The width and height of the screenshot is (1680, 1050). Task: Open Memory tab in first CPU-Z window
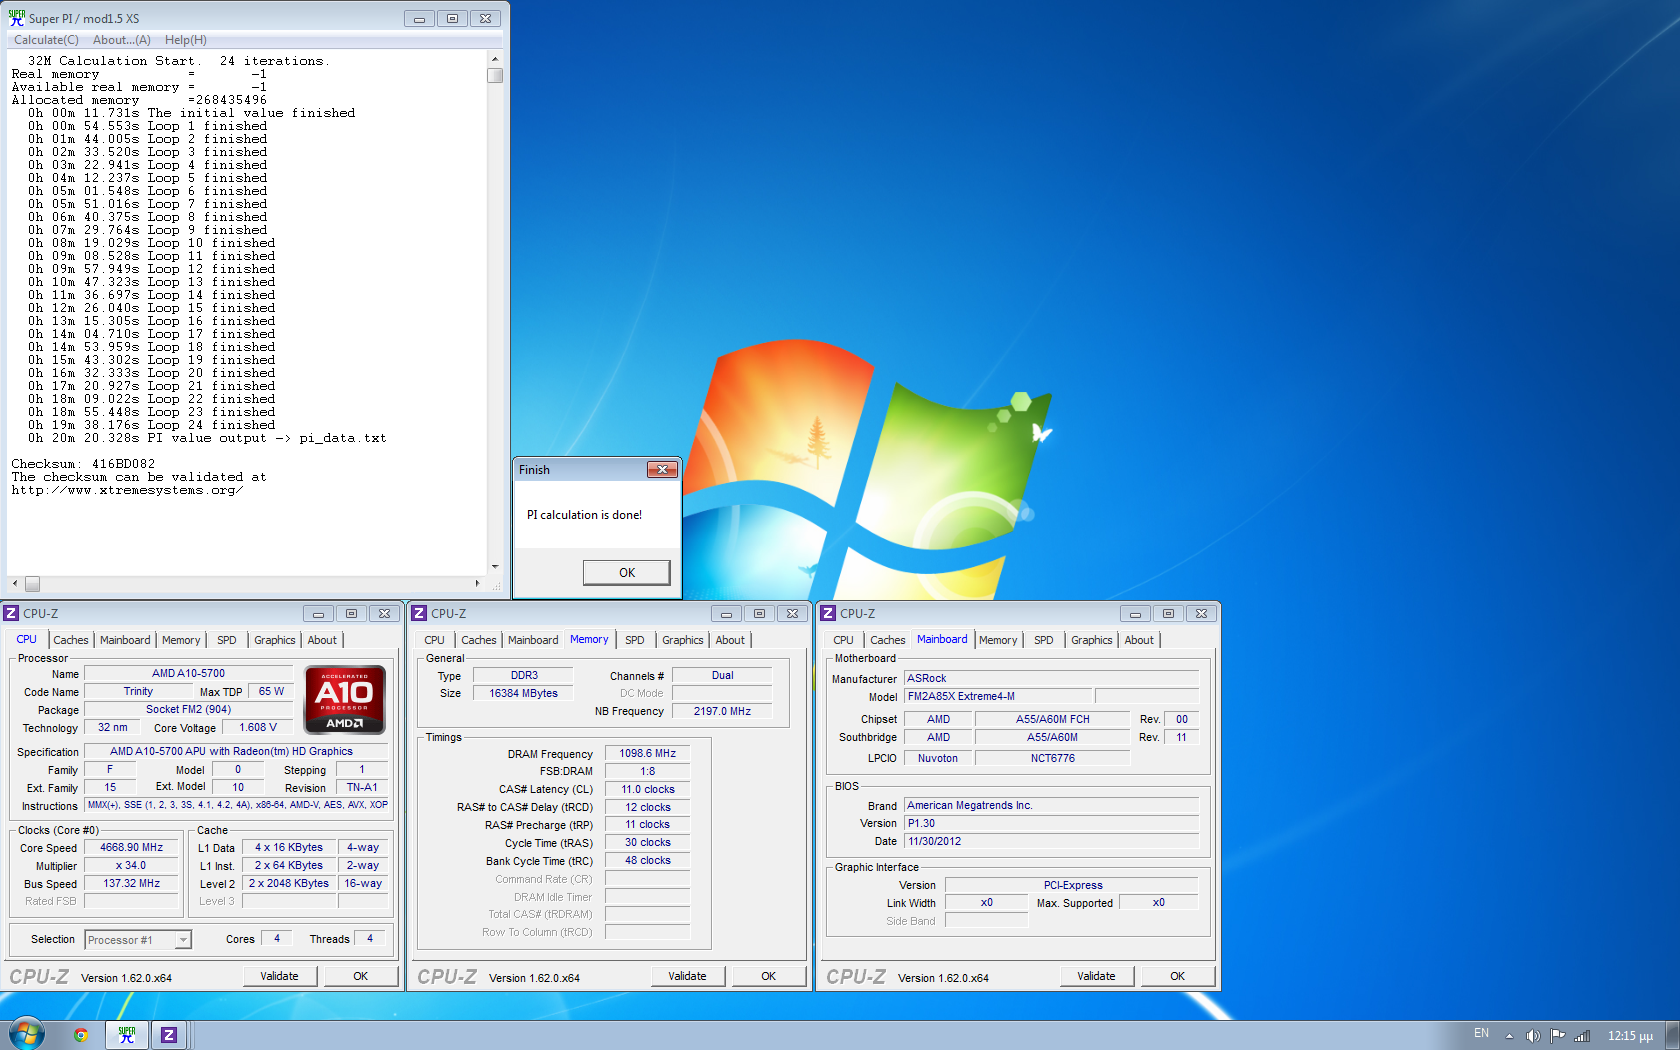click(181, 640)
